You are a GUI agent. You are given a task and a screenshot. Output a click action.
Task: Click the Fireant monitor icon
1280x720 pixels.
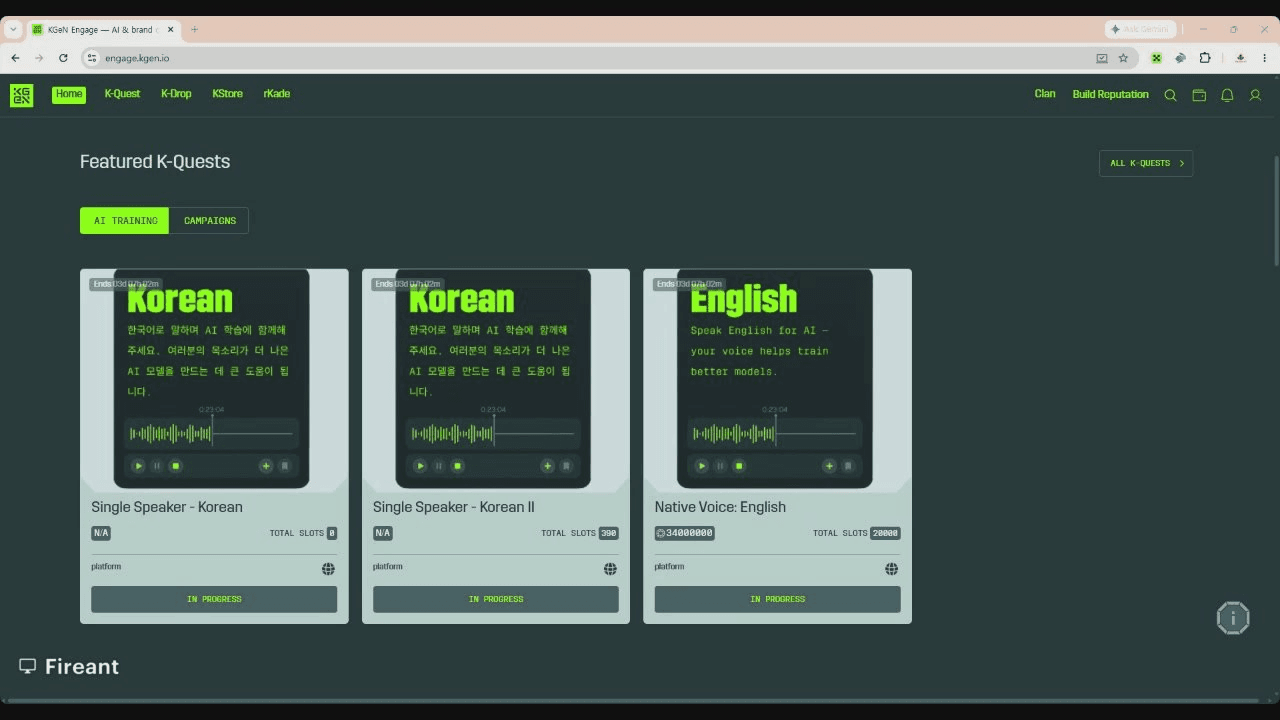pos(28,666)
